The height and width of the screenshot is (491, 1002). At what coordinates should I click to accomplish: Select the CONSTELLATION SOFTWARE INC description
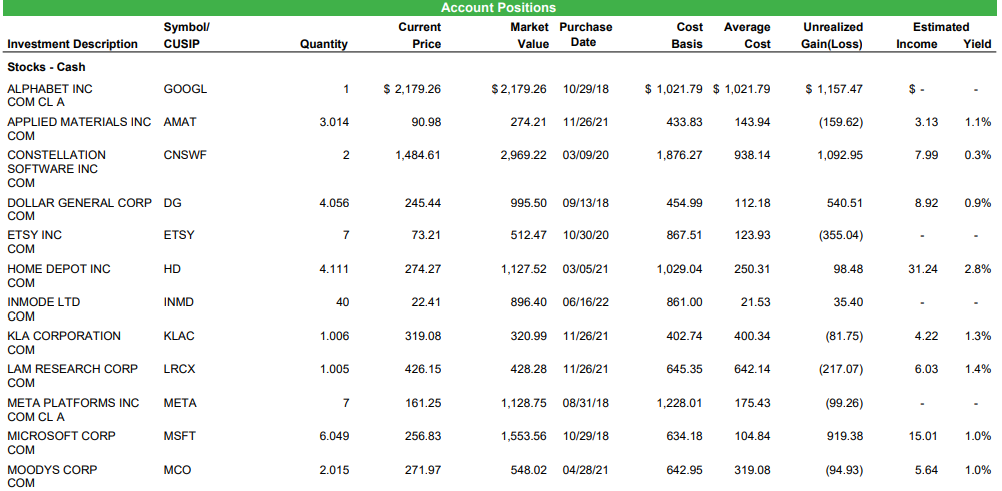(57, 169)
